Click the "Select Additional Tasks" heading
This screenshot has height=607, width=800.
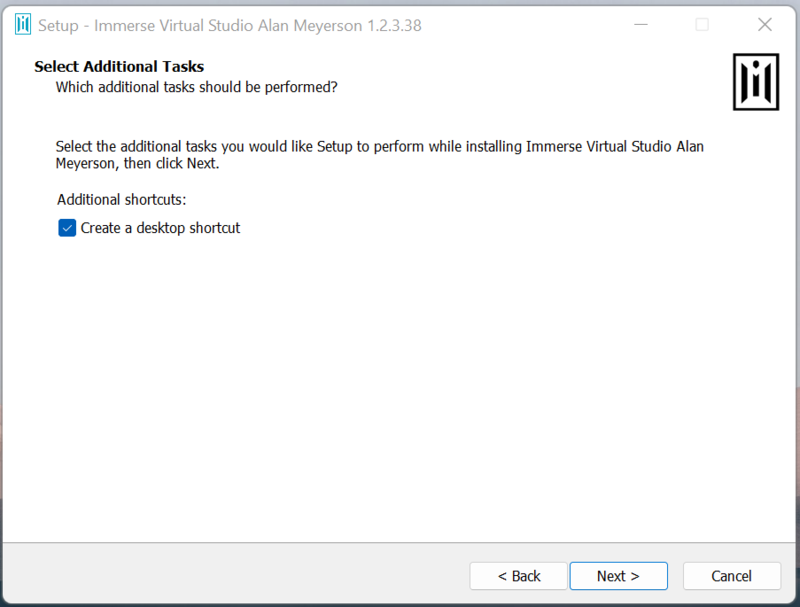pyautogui.click(x=119, y=67)
